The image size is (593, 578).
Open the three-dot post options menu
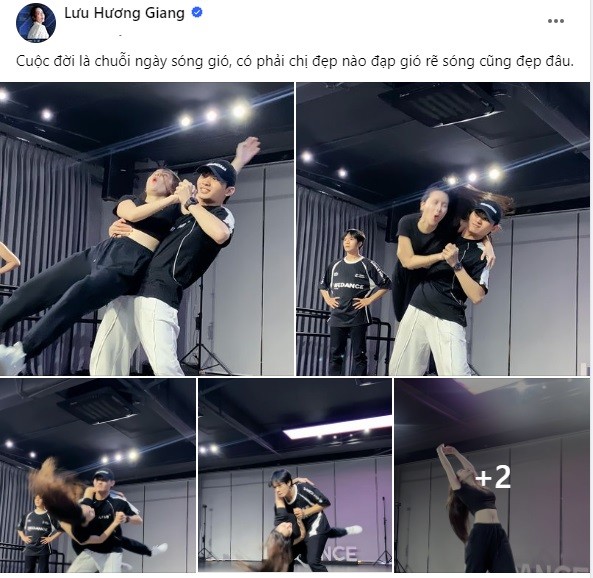(x=556, y=21)
